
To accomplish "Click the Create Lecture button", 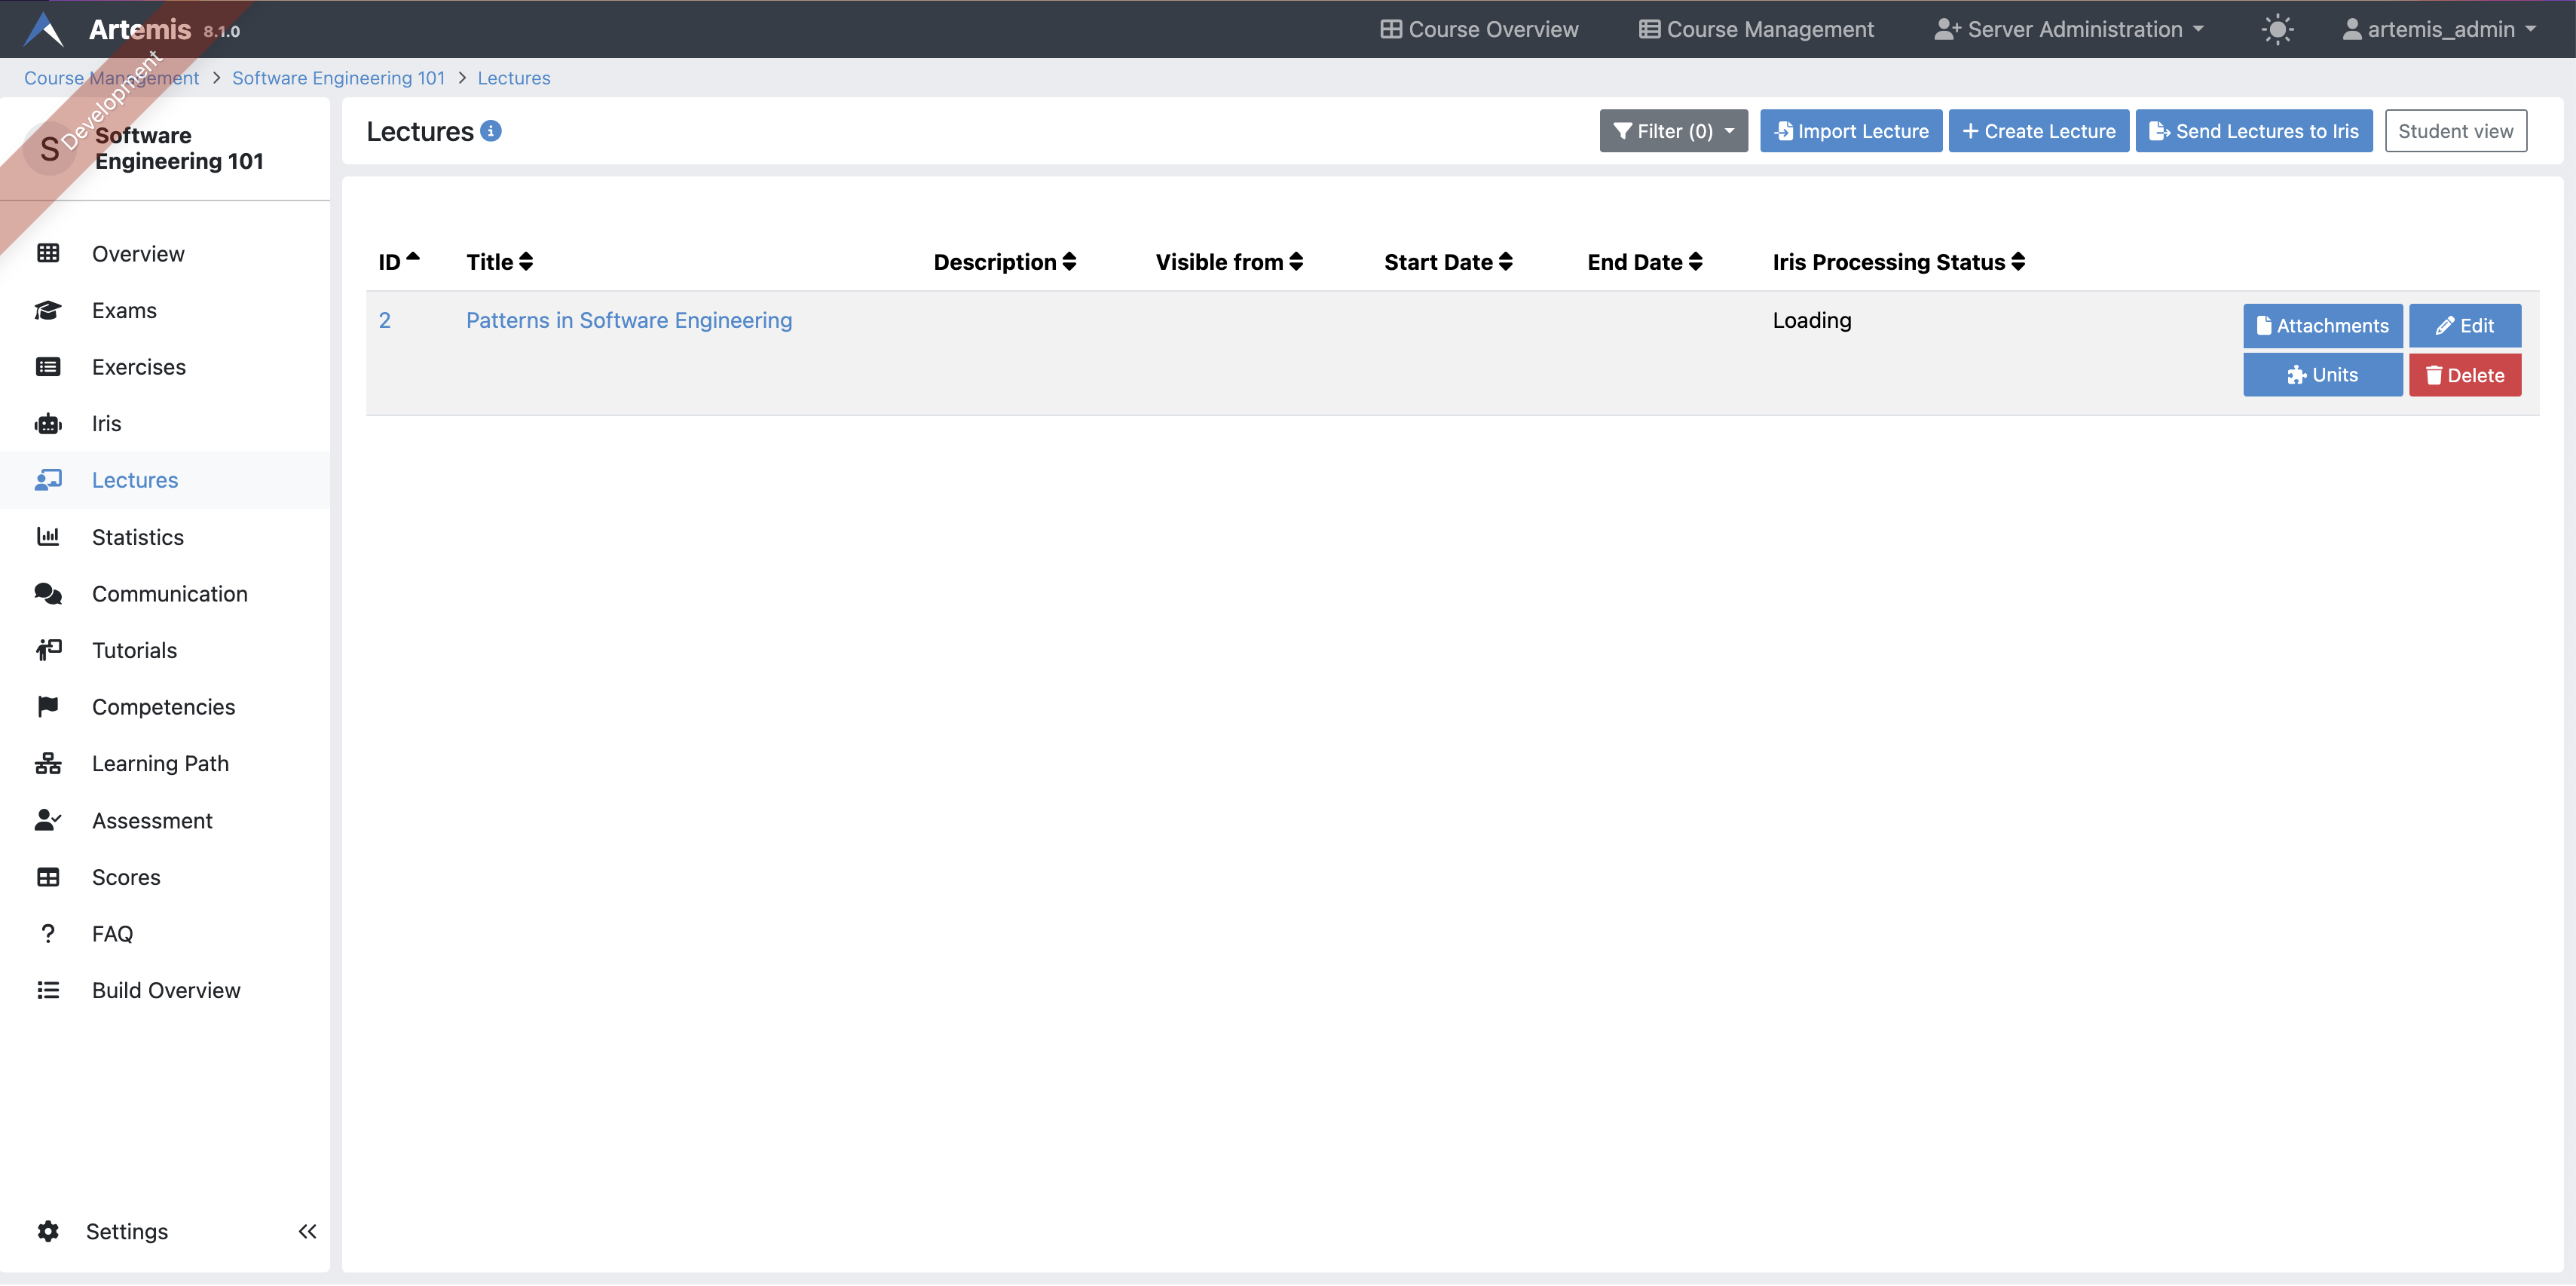I will (2038, 131).
